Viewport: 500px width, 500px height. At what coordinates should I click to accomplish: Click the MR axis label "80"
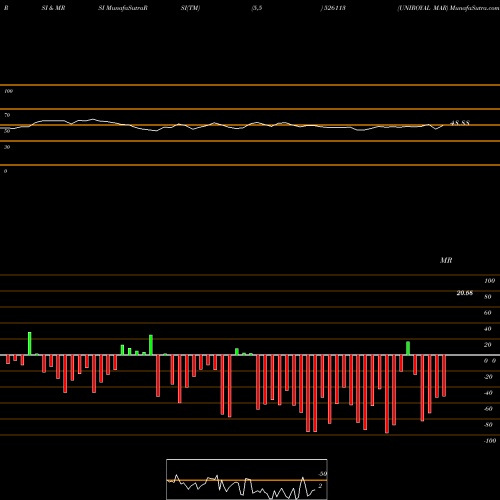[488, 297]
